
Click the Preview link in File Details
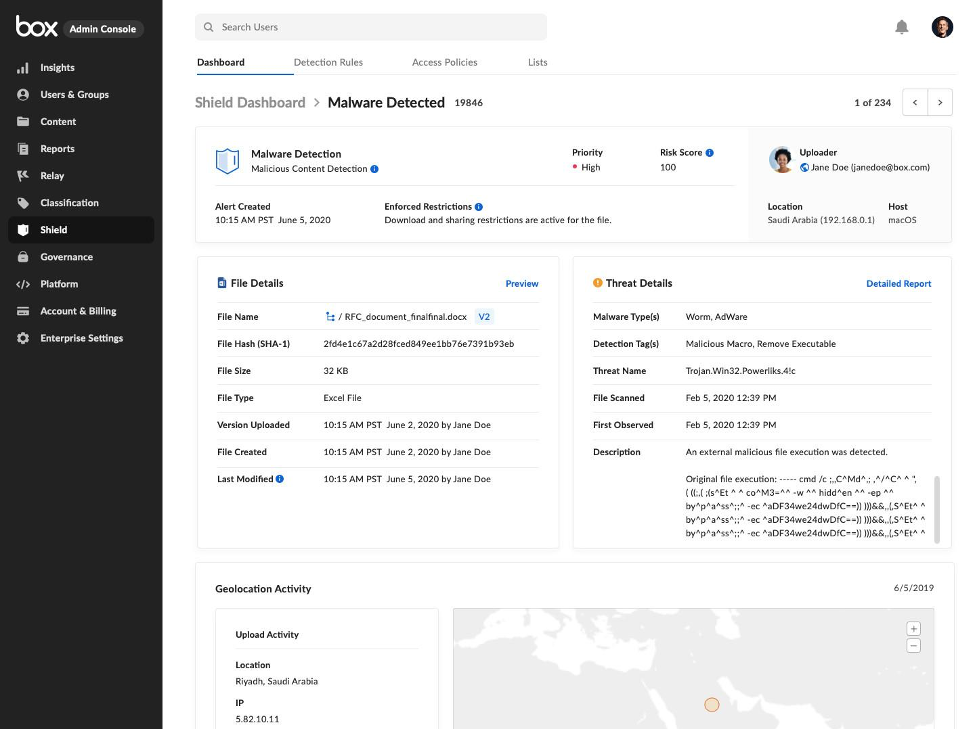[521, 284]
